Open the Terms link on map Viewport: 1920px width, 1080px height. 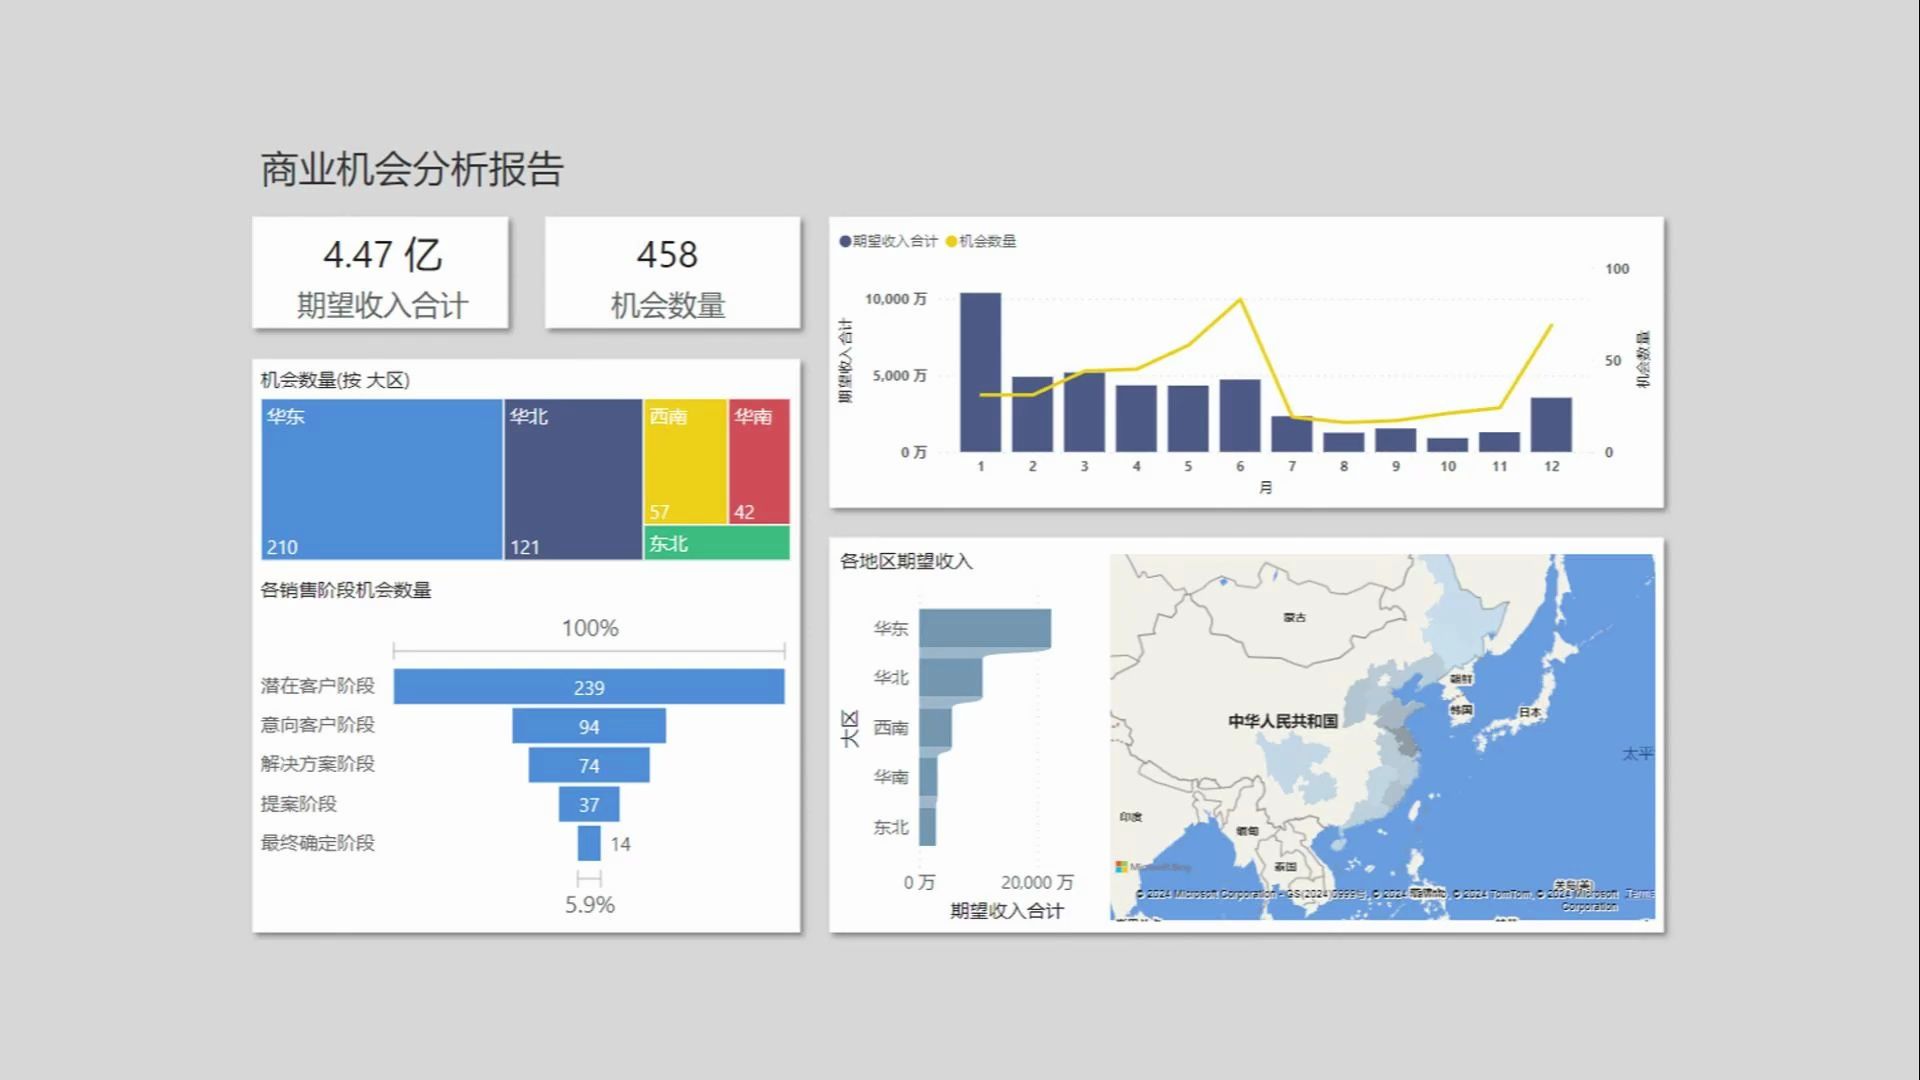coord(1640,893)
